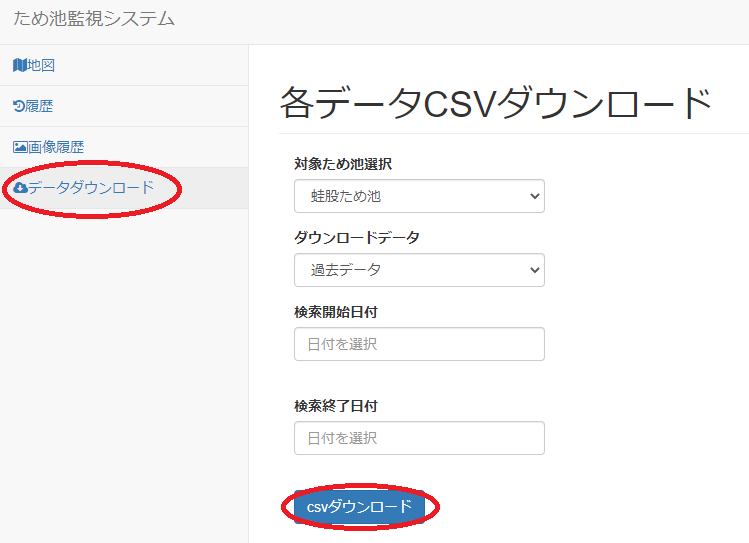Image resolution: width=749 pixels, height=543 pixels.
Task: Click the 対象ため池選択 label text
Action: pos(342,163)
